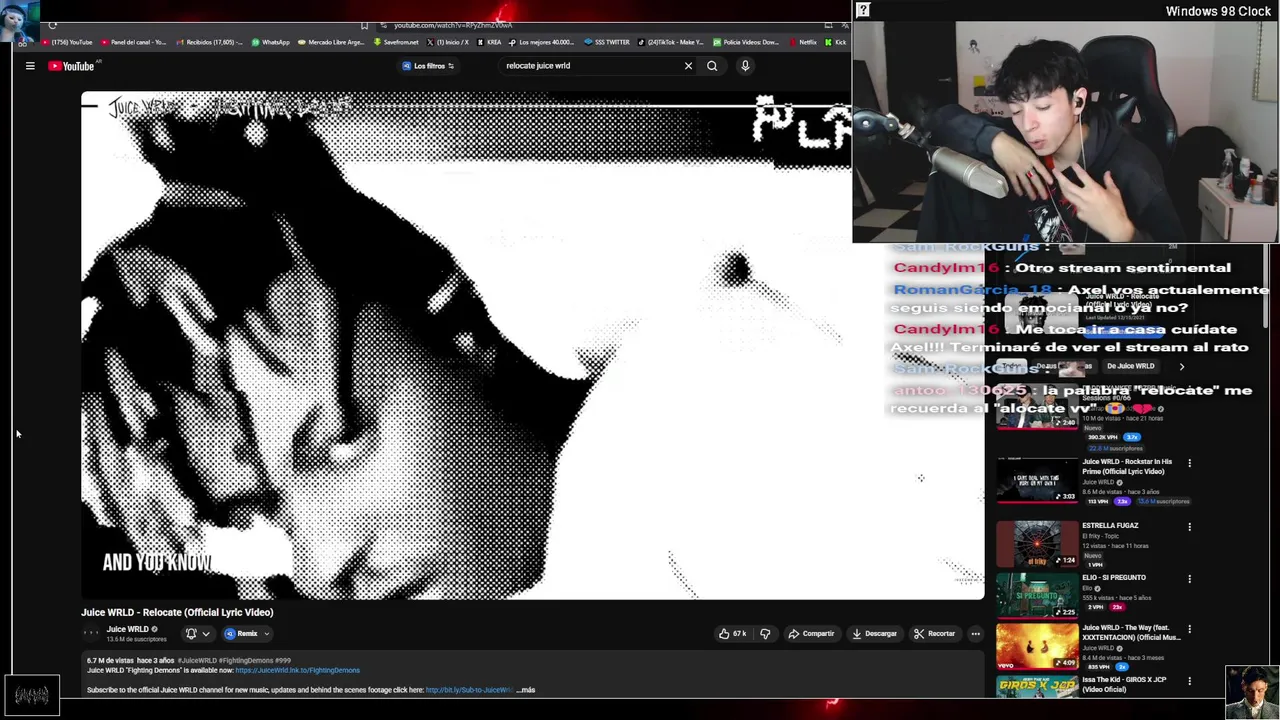Download the video with Descargar
The width and height of the screenshot is (1280, 720).
click(875, 633)
